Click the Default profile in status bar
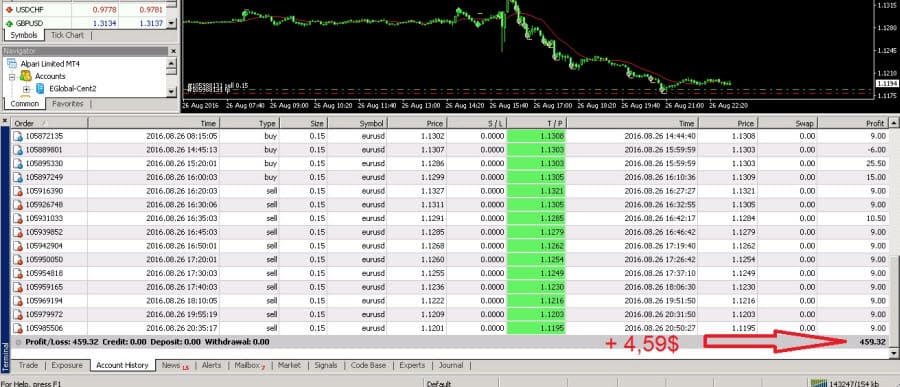This screenshot has width=900, height=387. pyautogui.click(x=439, y=384)
